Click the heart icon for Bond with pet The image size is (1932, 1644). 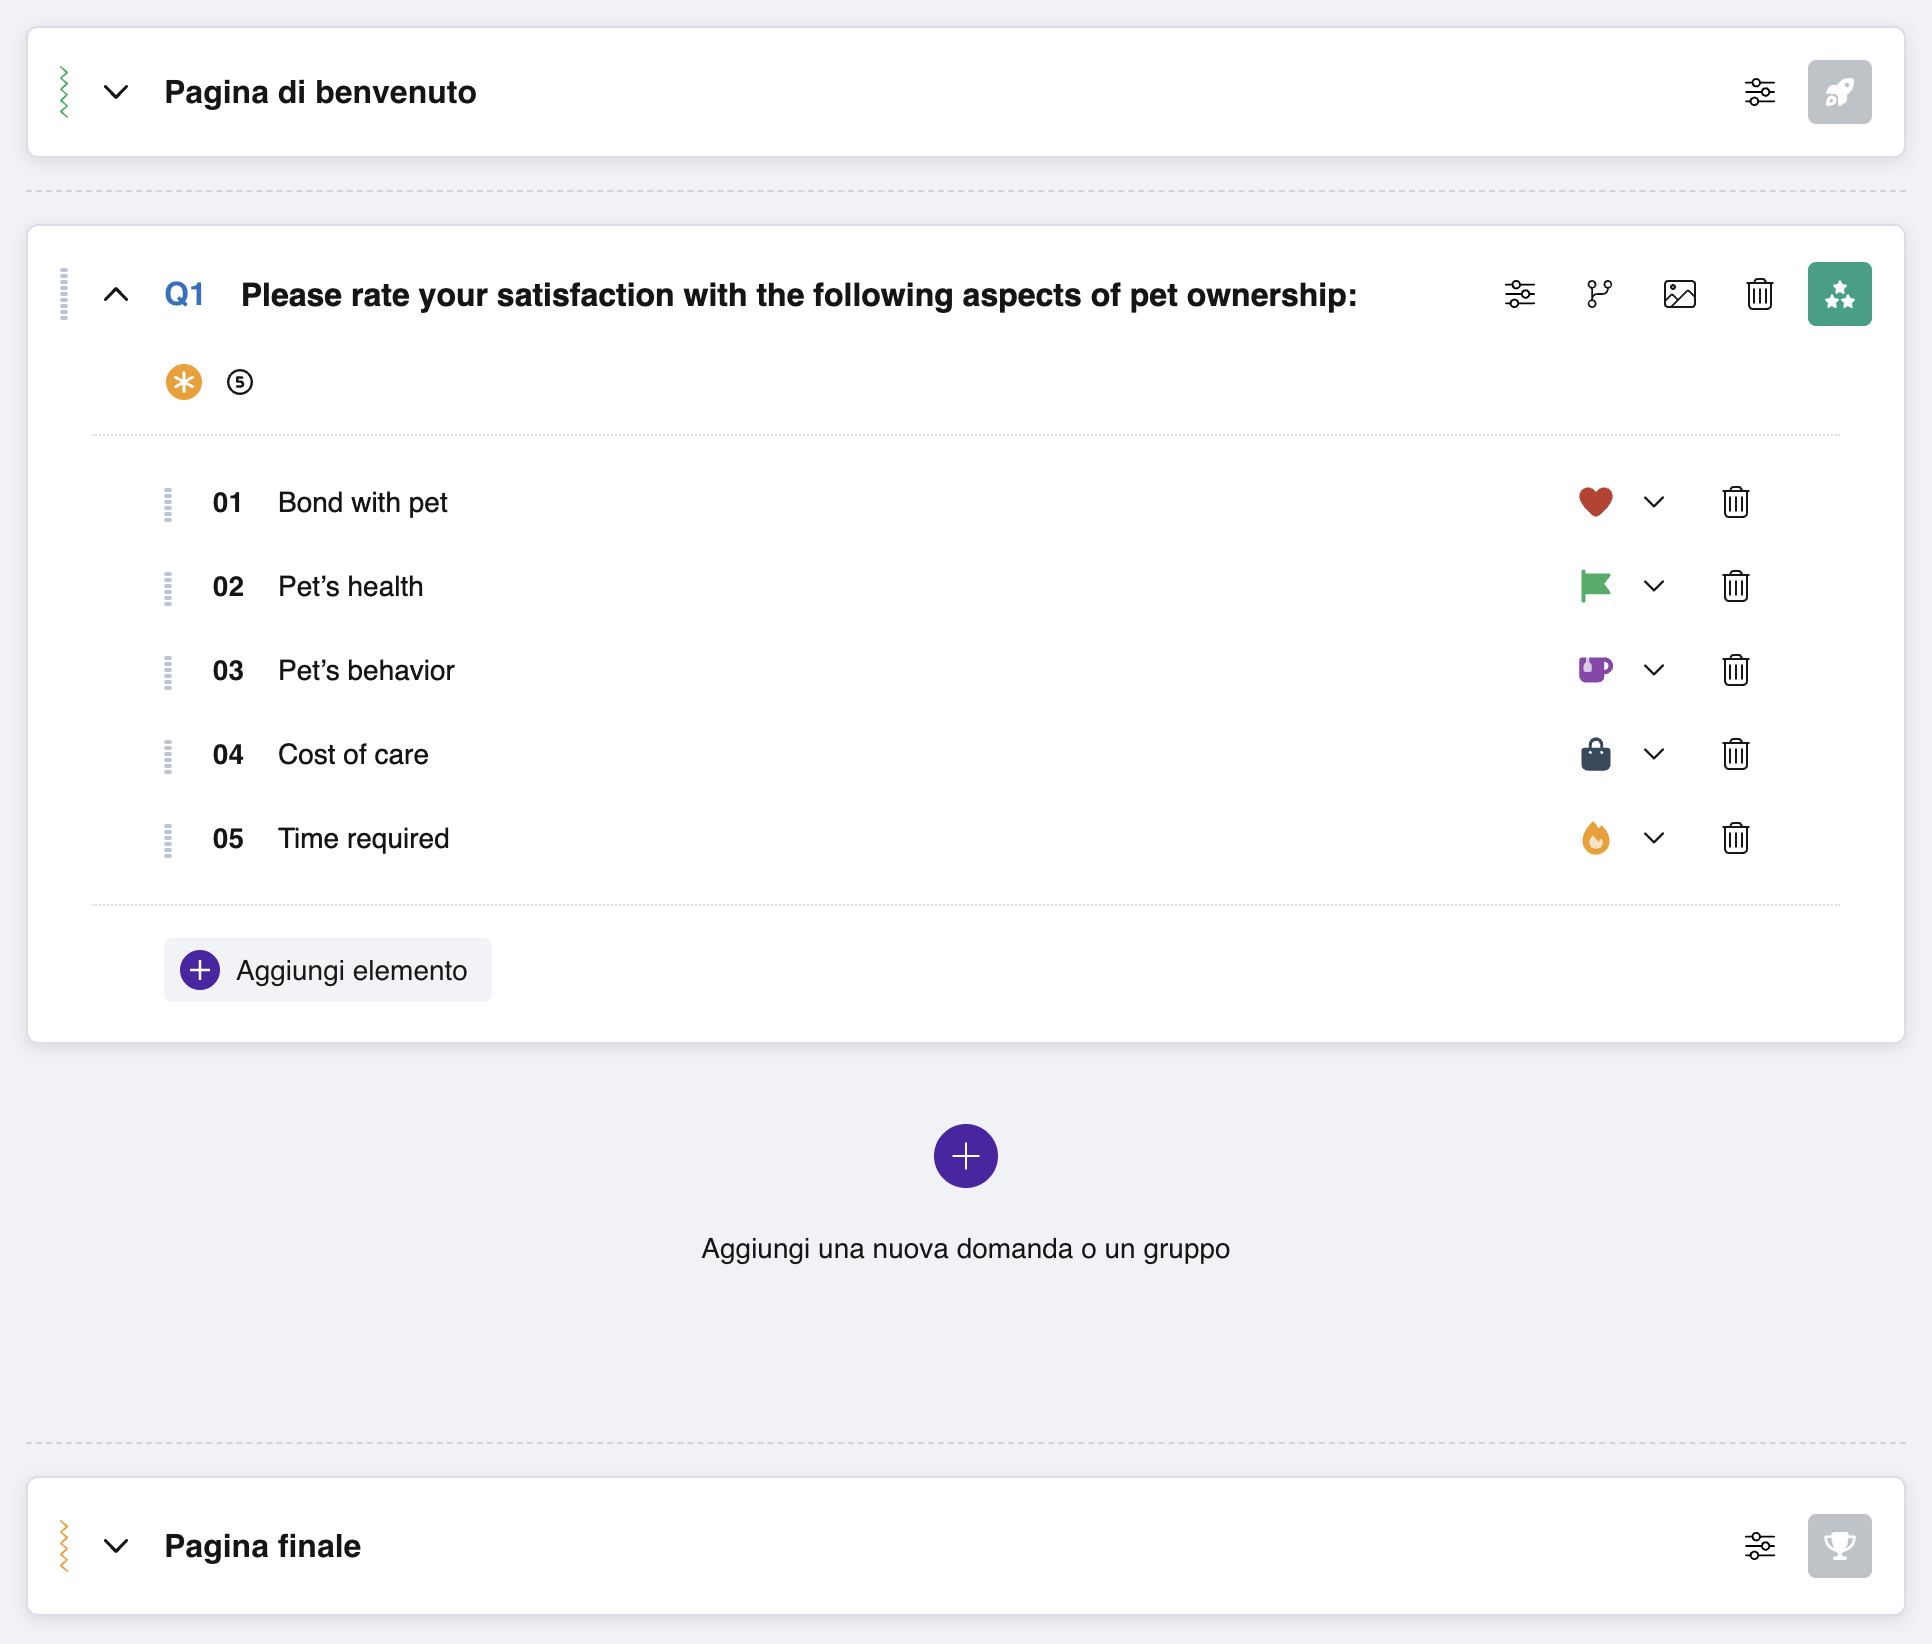1595,502
